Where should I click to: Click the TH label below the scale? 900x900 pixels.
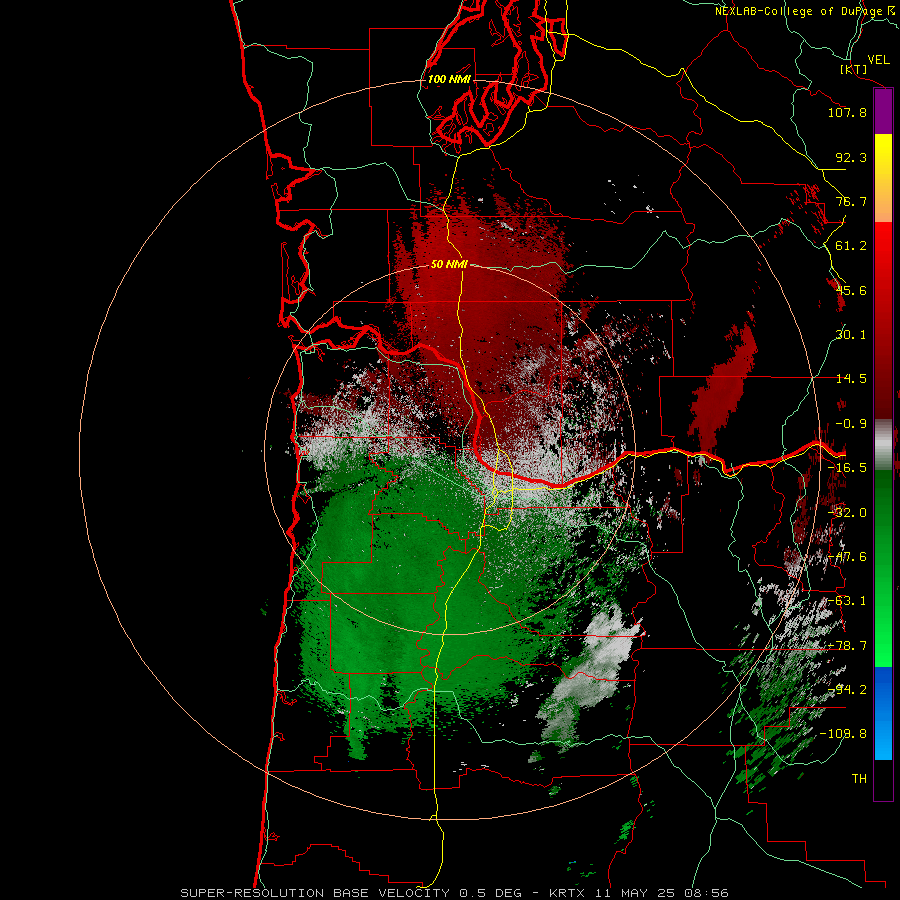(x=859, y=779)
